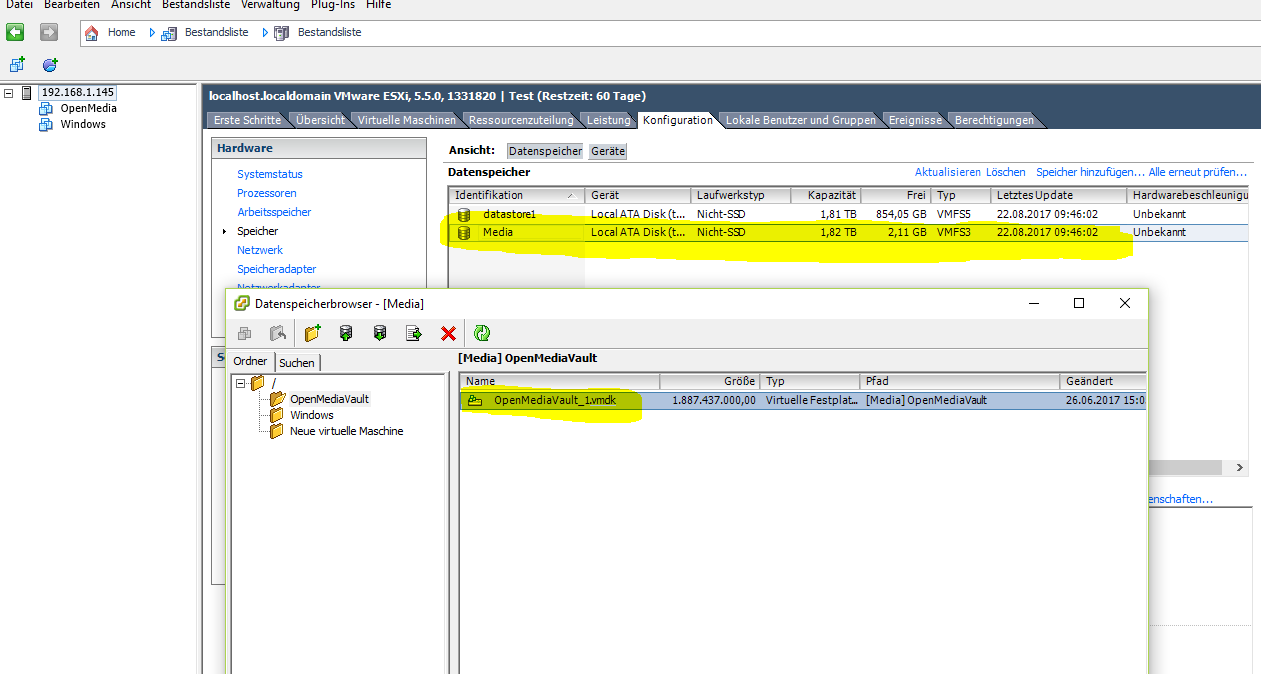Click the VM icon next to Windows
Viewport: 1261px width, 674px height.
click(x=46, y=125)
